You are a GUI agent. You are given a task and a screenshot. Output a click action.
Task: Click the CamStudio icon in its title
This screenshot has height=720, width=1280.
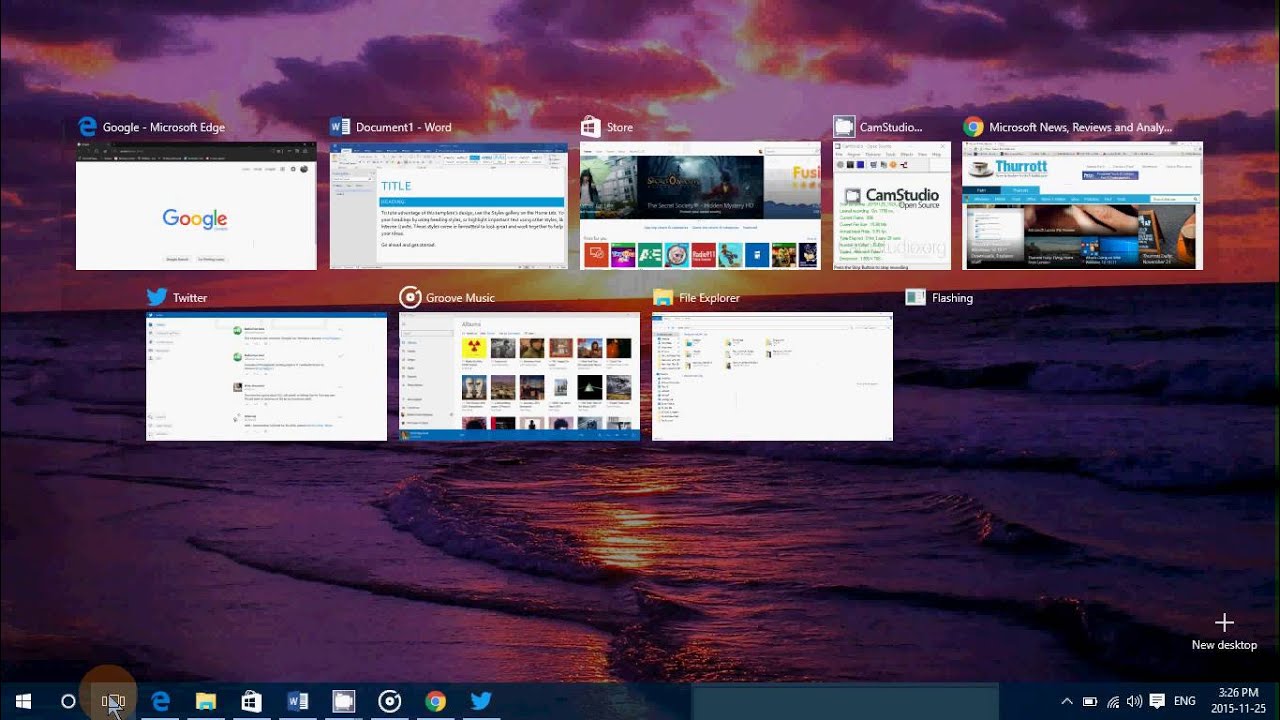(x=844, y=127)
